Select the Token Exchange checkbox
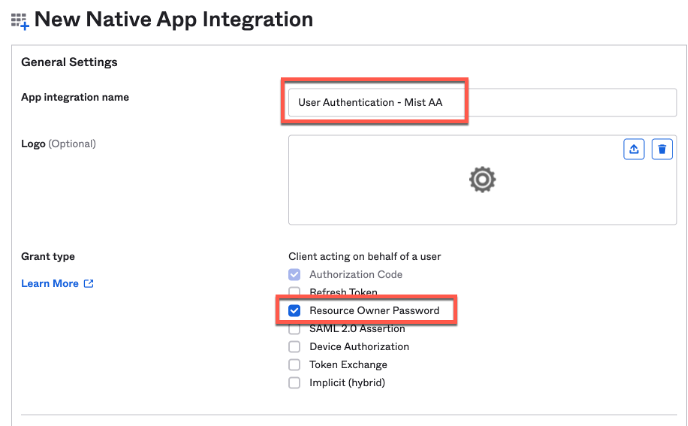The width and height of the screenshot is (688, 426). tap(294, 364)
